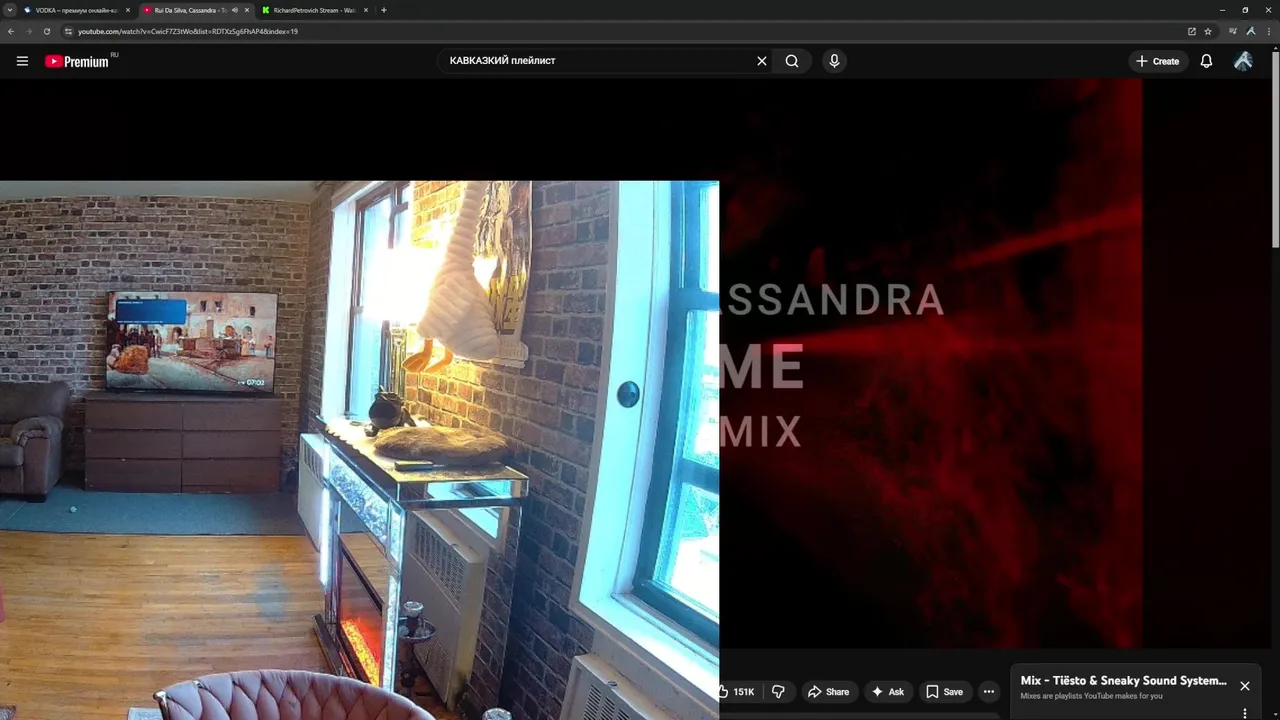The width and height of the screenshot is (1280, 720).
Task: Dislike the video with thumbs down
Action: click(778, 692)
